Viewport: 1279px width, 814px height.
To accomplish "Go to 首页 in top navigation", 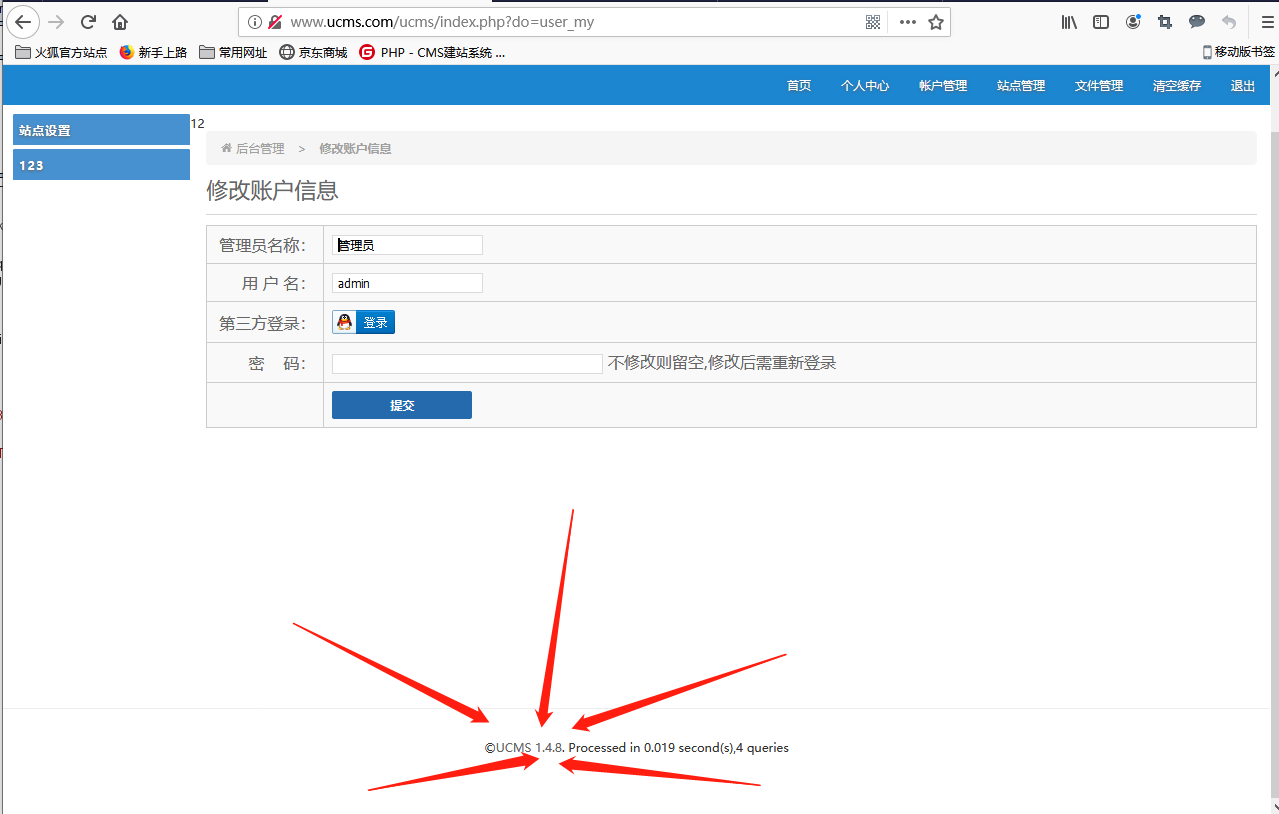I will [799, 86].
